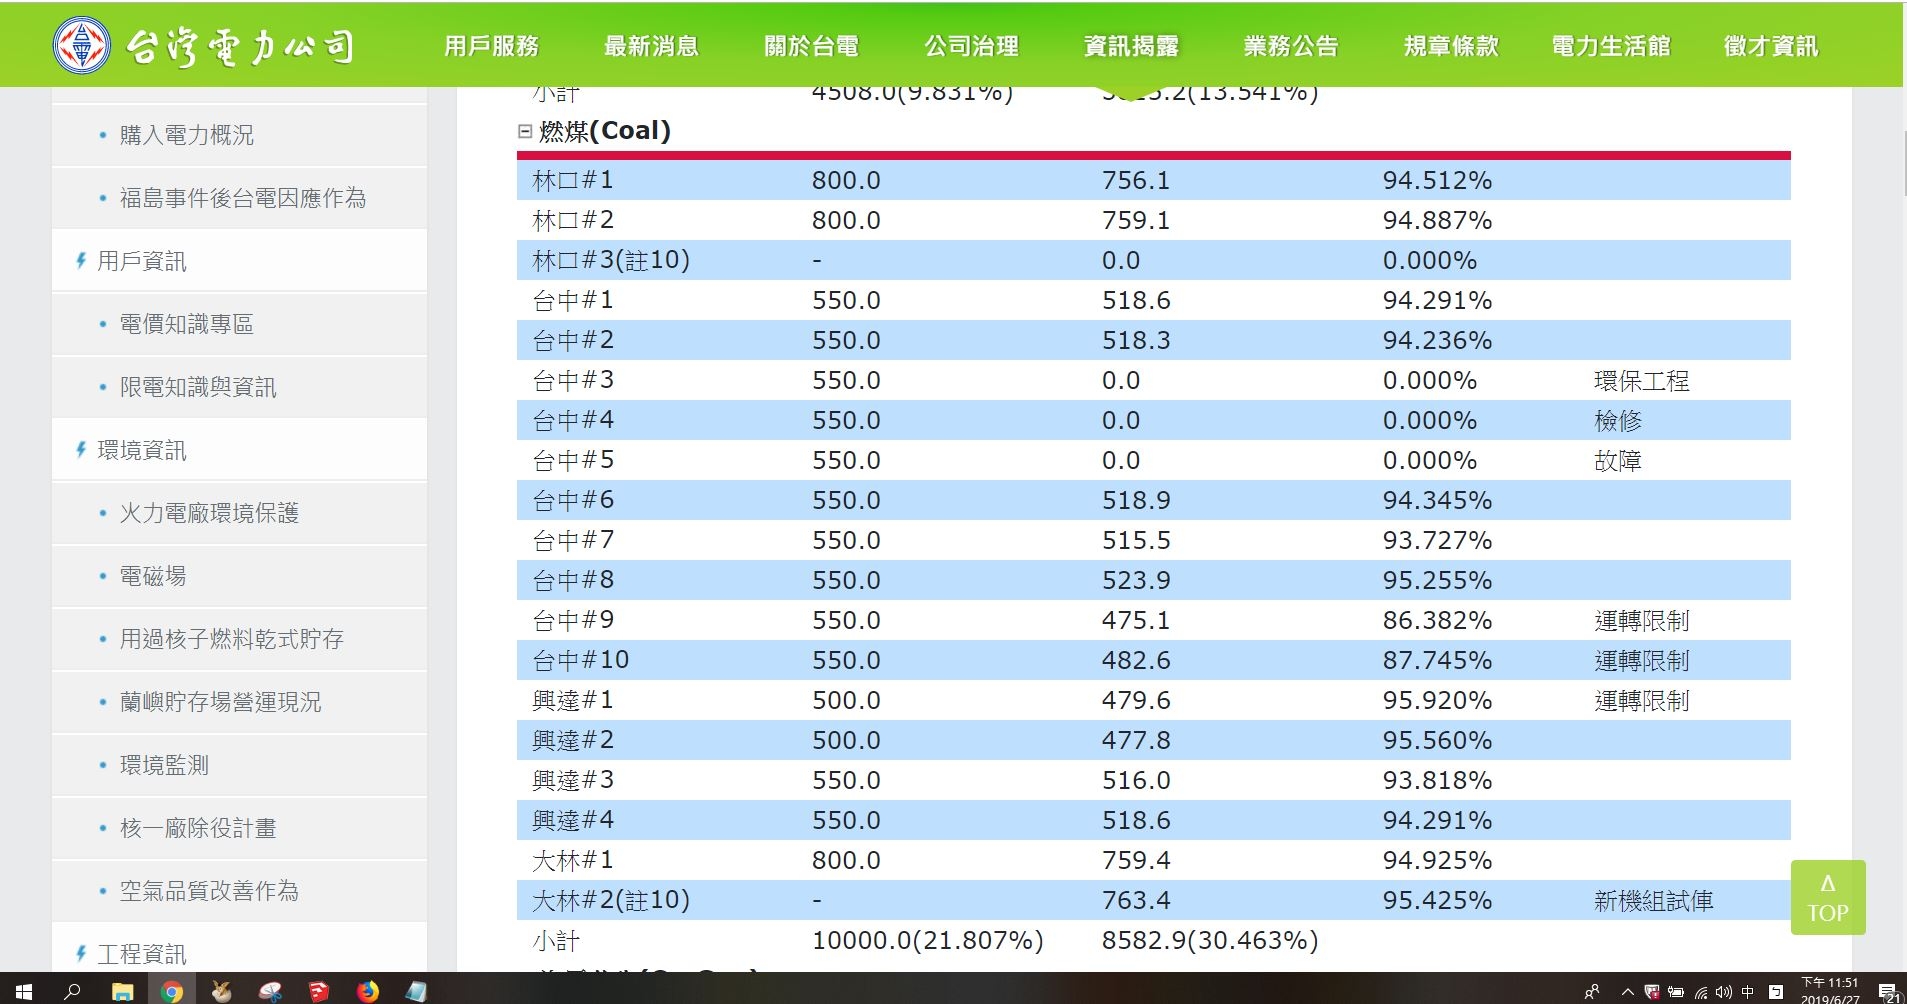Open the 用戶服務 menu
This screenshot has height=1004, width=1907.
click(x=491, y=46)
